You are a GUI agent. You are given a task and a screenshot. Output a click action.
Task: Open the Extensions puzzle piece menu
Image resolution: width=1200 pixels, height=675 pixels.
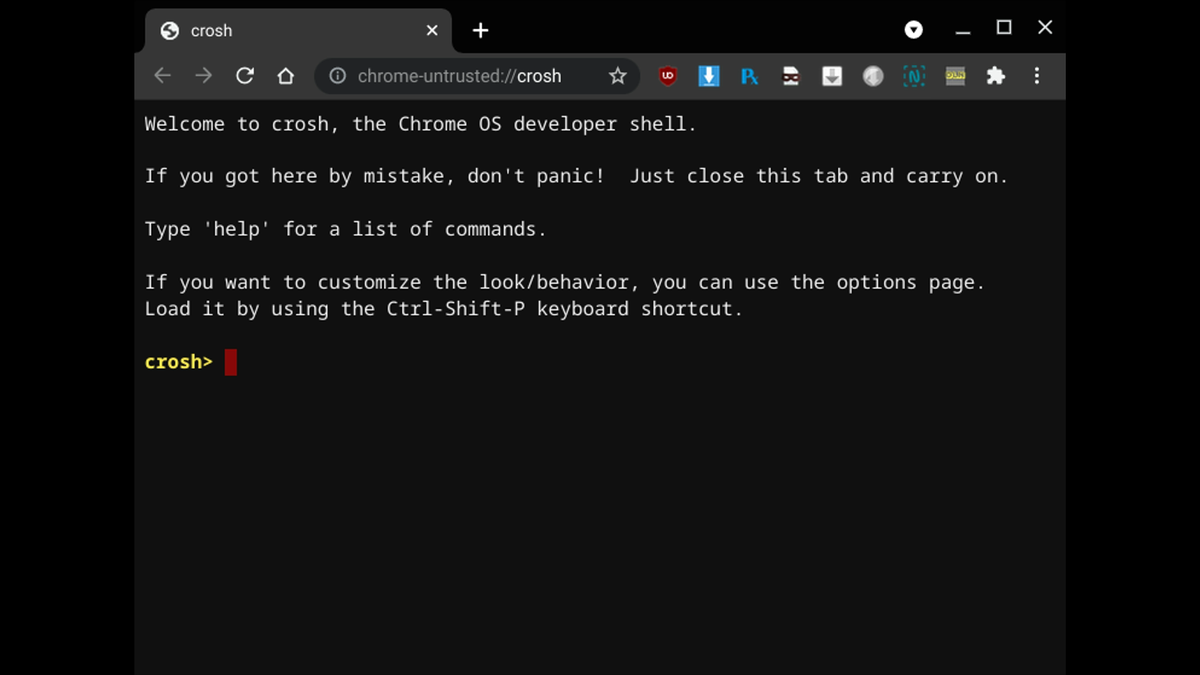pos(995,76)
